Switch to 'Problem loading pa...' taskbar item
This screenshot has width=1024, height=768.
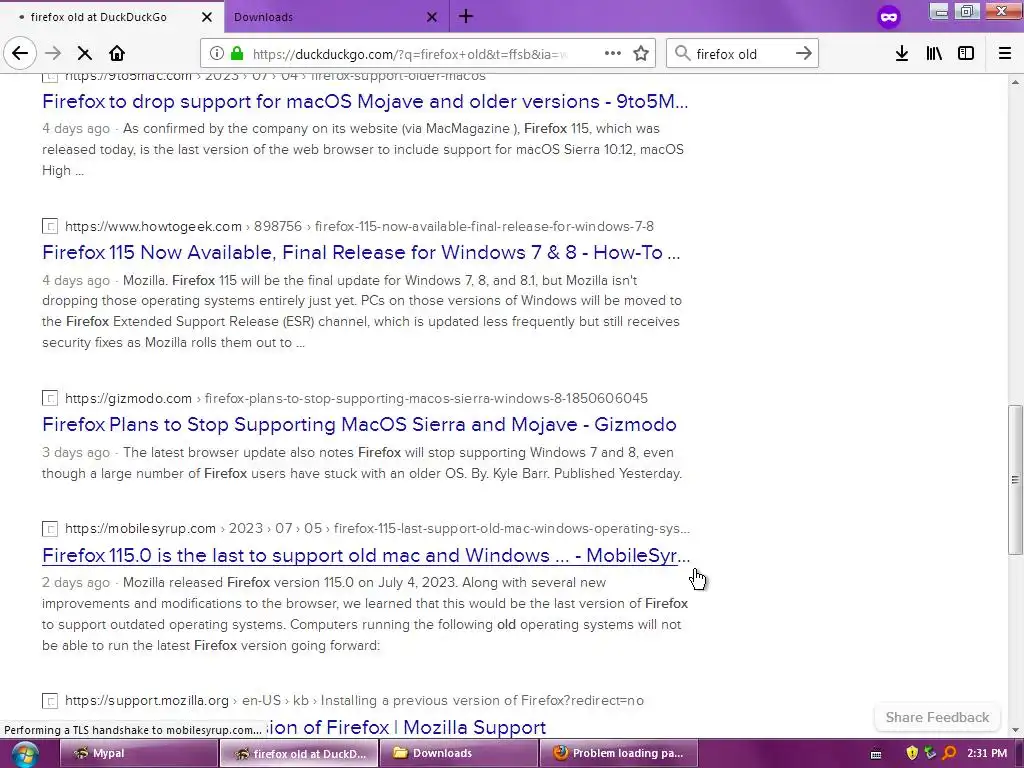[x=619, y=754]
